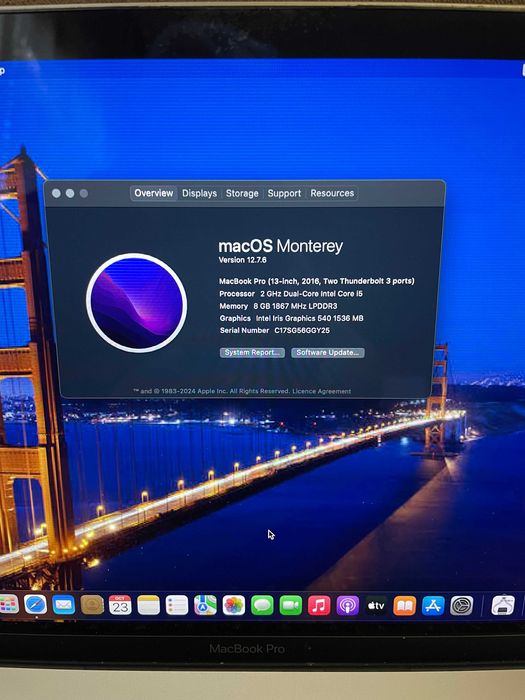
Task: Close the About This Mac window
Action: [x=56, y=193]
